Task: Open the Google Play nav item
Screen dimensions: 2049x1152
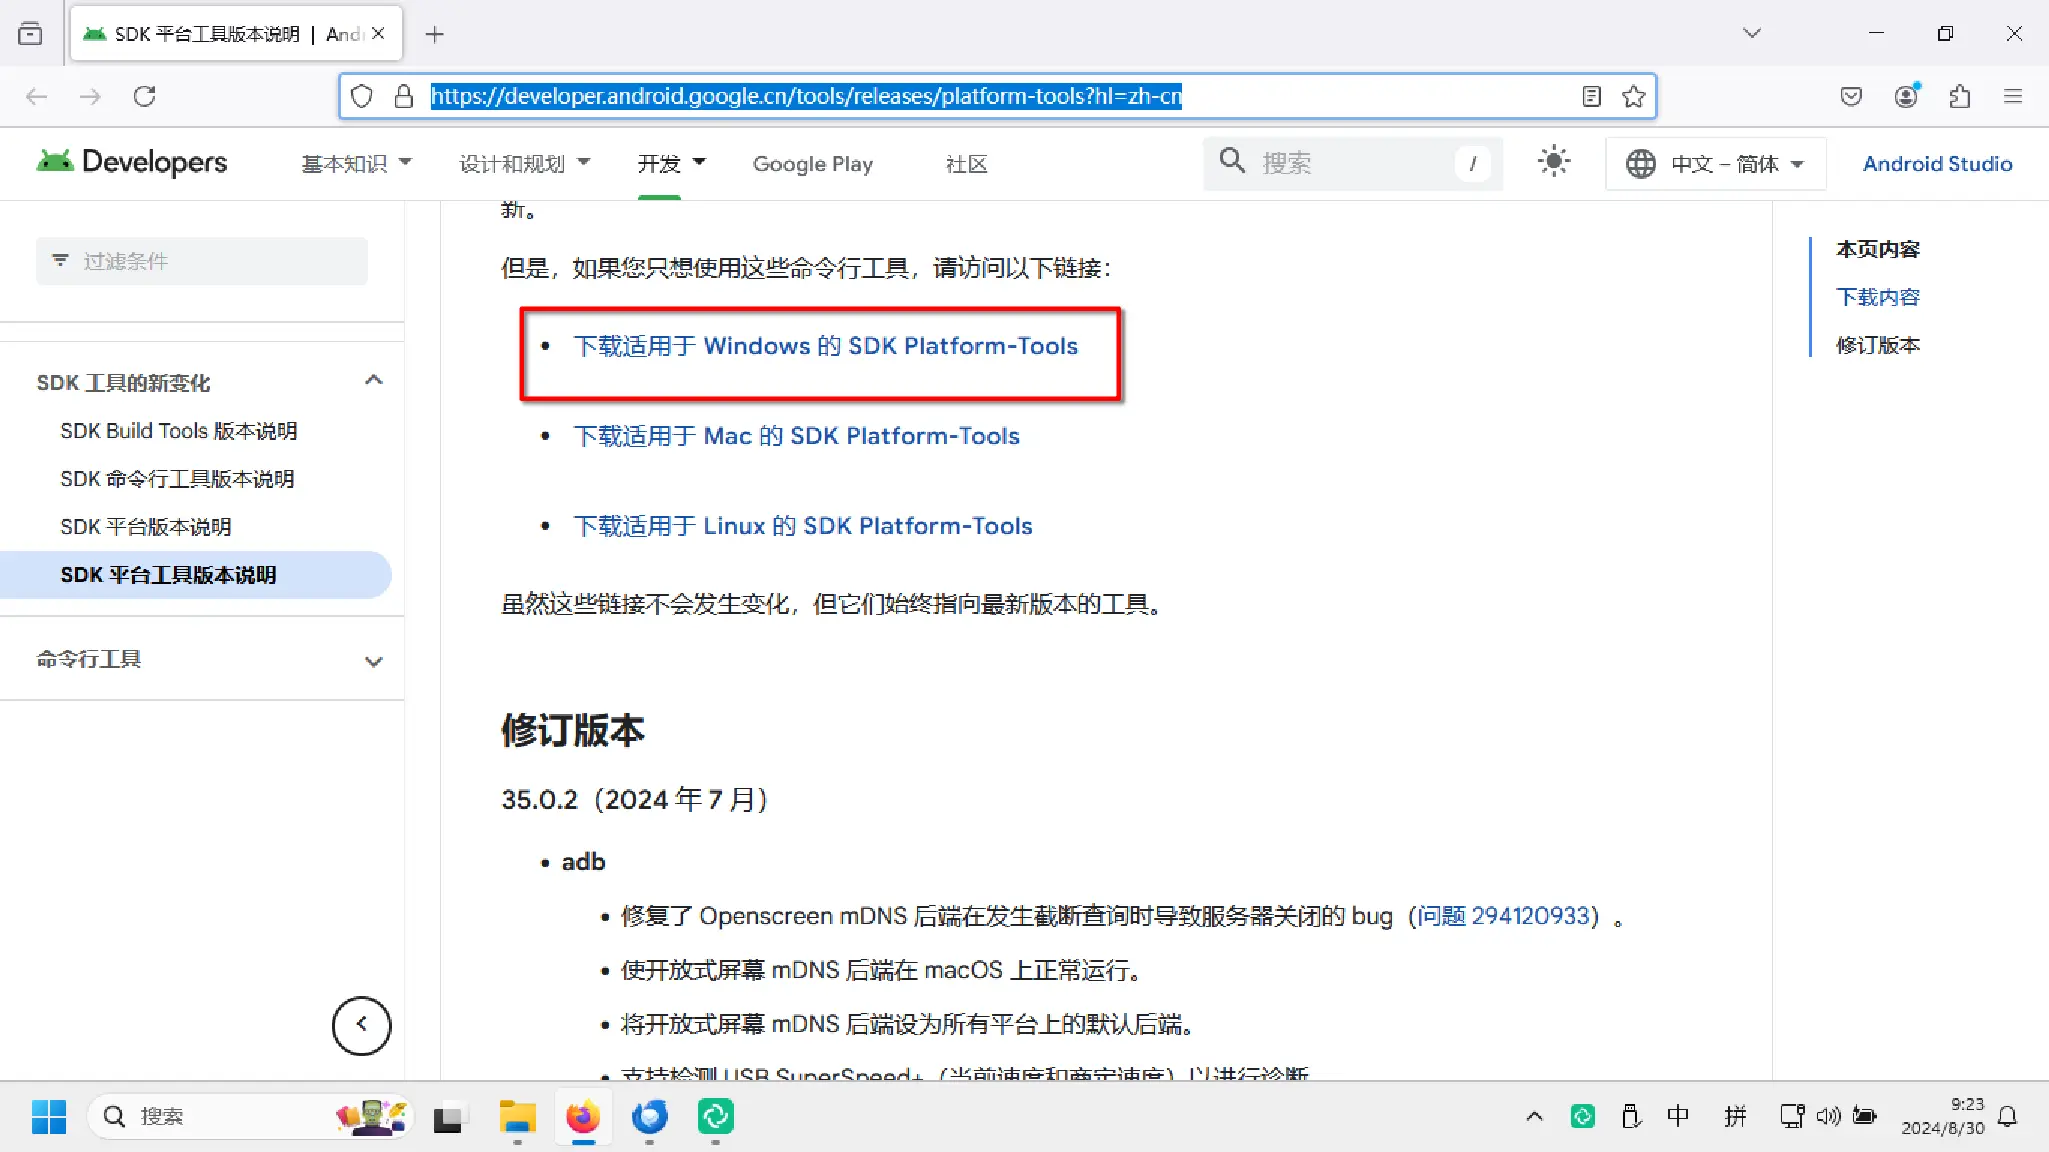Action: (x=812, y=163)
